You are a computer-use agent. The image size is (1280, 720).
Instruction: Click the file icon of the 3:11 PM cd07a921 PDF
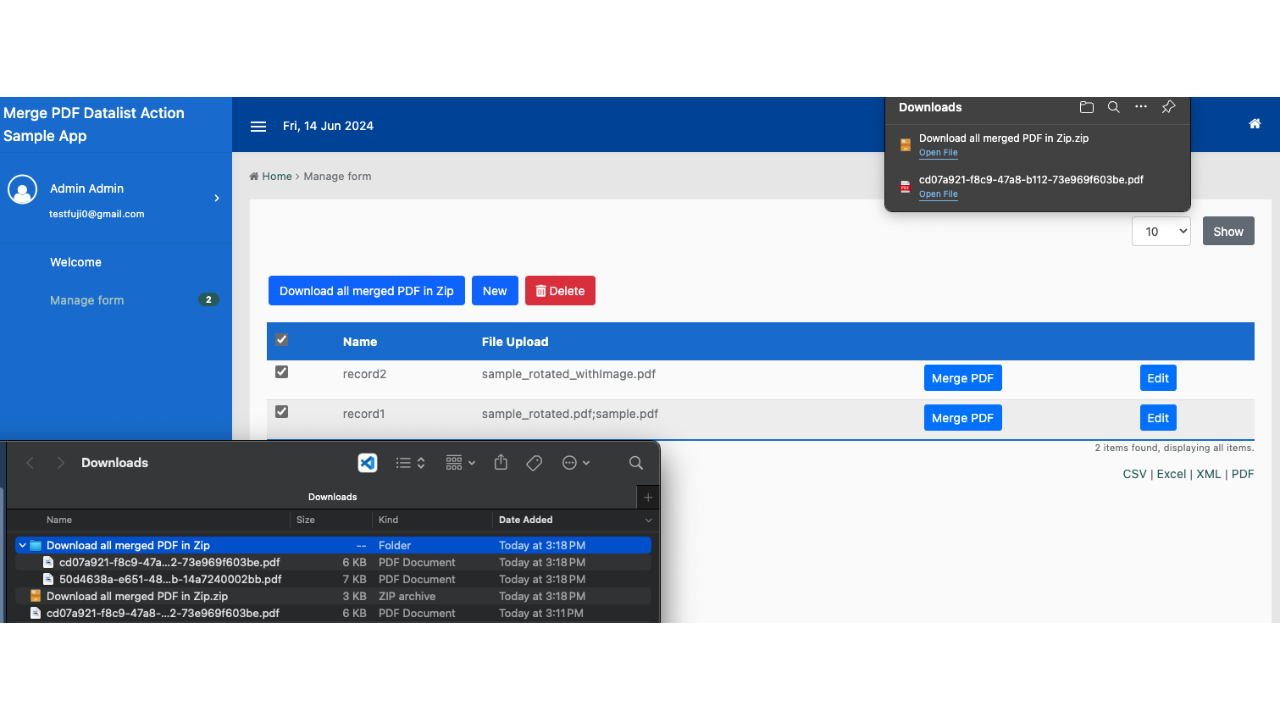36,613
